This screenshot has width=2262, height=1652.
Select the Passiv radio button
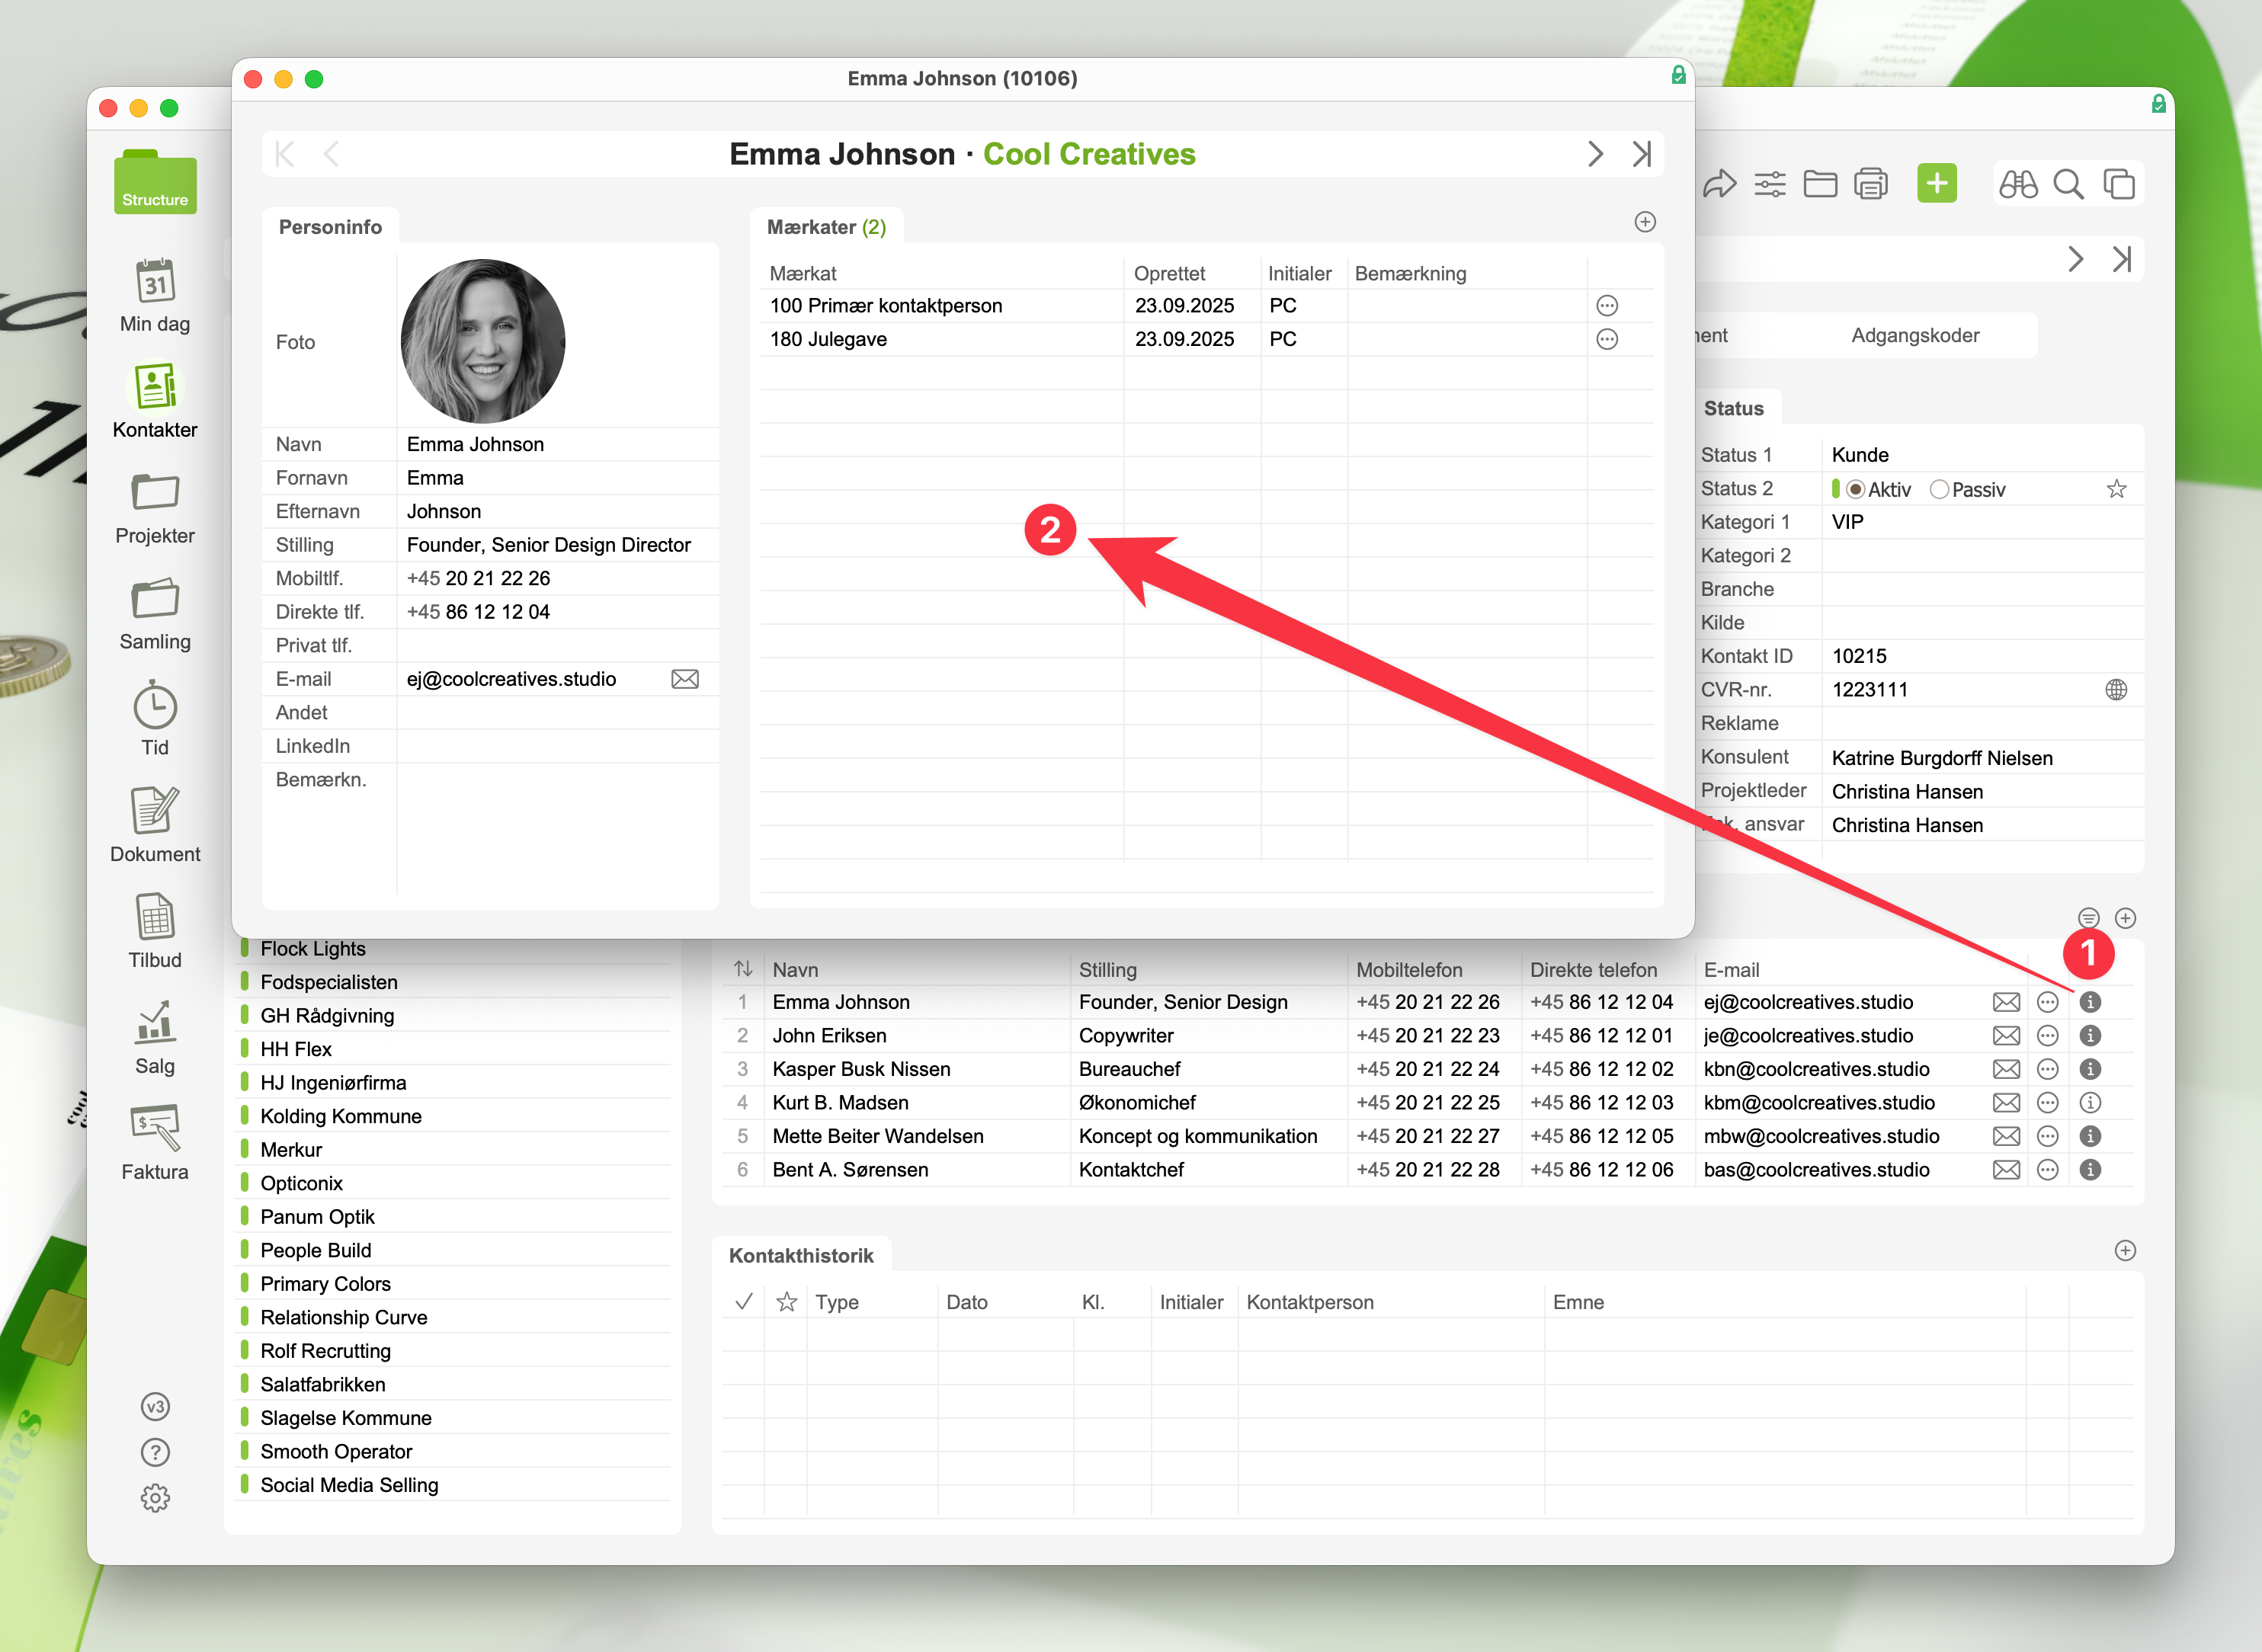(x=1939, y=490)
